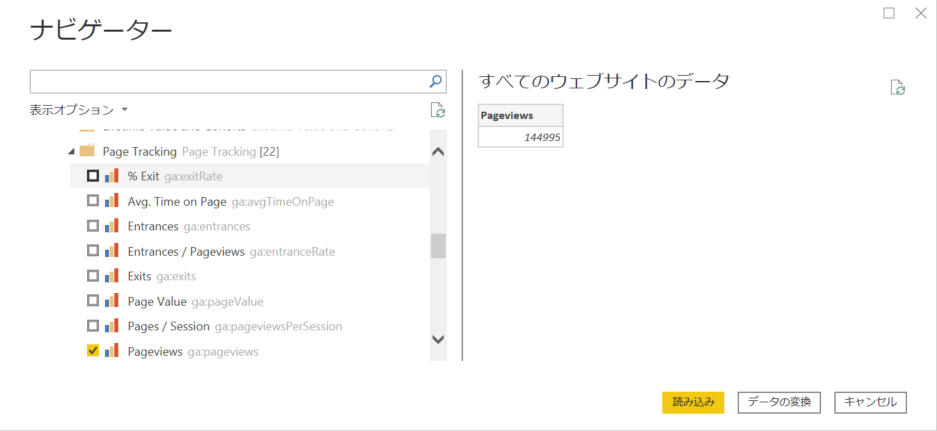Click the scrollbar up arrow
This screenshot has height=431, width=937.
438,152
